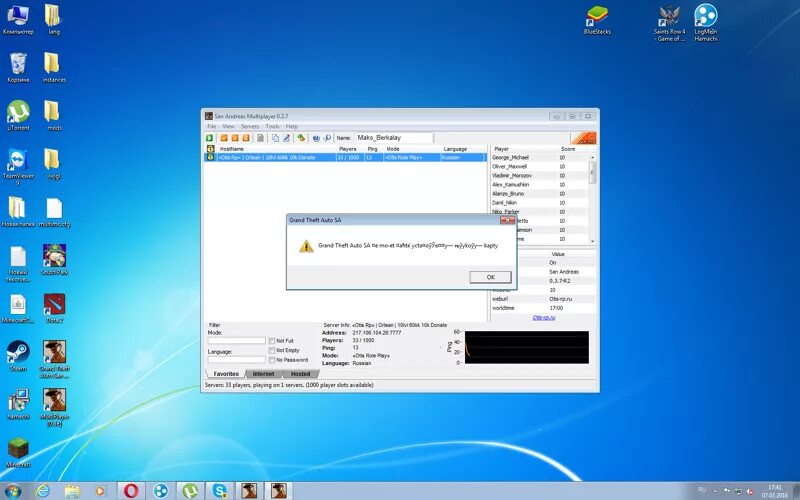The width and height of the screenshot is (800, 500).
Task: Sort servers by Ping column header
Action: (373, 149)
